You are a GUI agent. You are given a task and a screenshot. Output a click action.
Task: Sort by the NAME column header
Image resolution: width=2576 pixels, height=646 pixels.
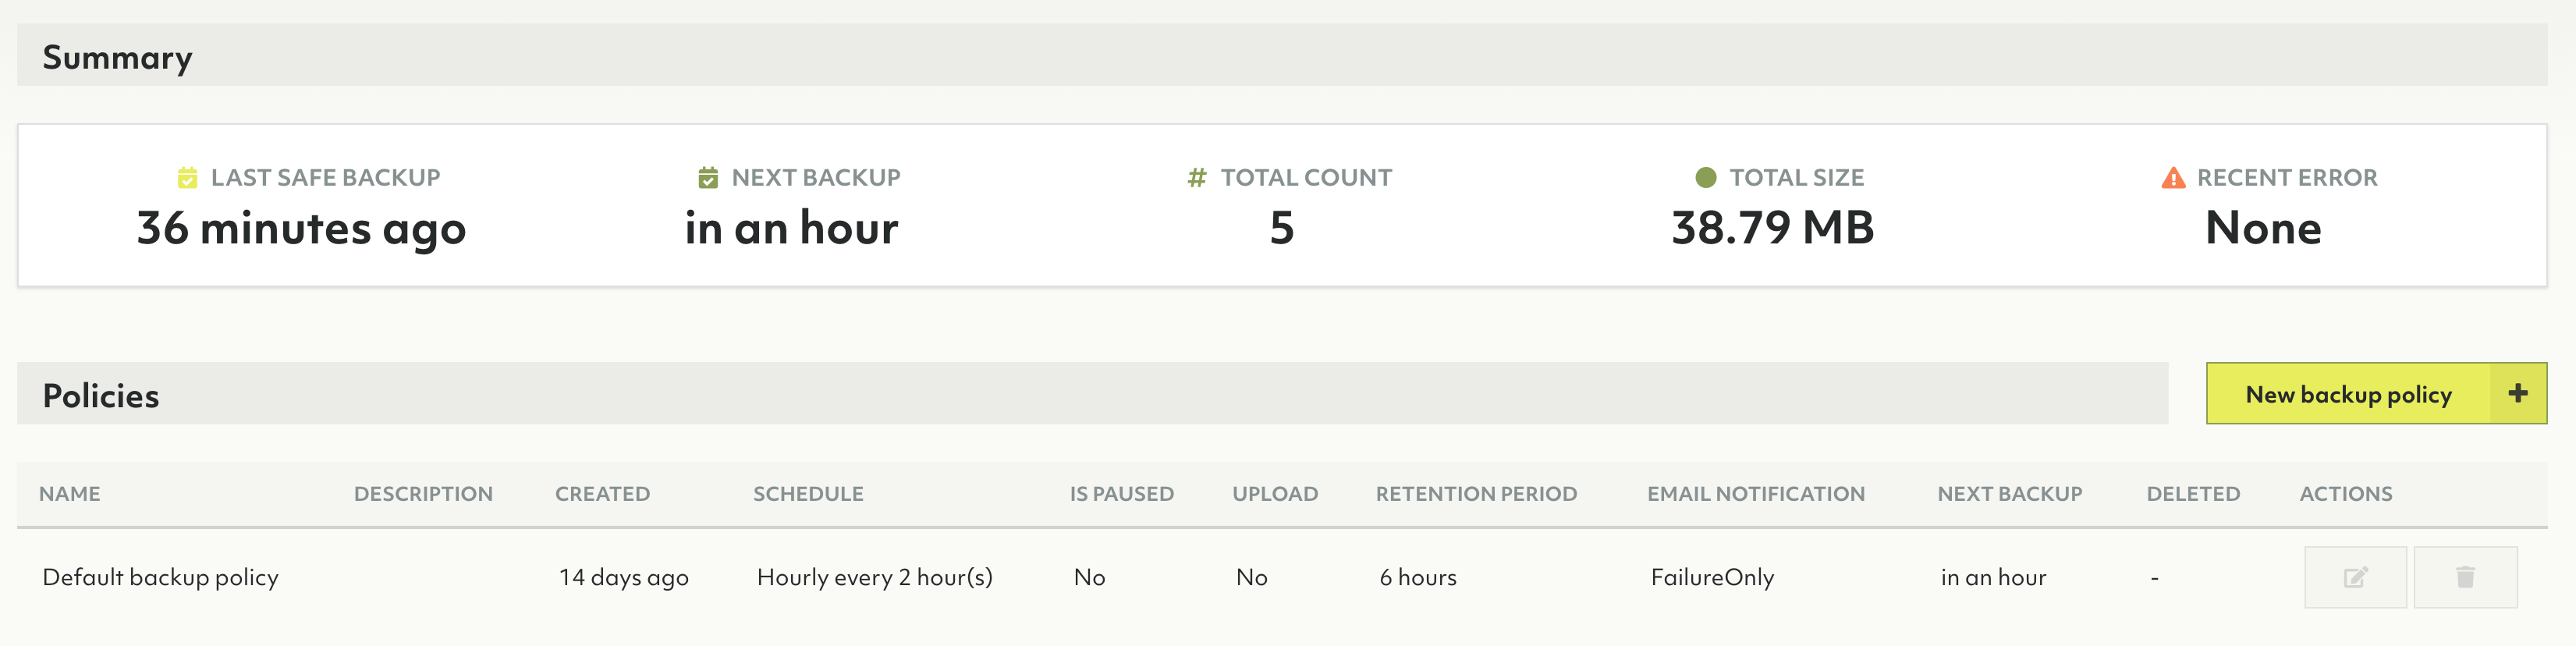(x=70, y=494)
